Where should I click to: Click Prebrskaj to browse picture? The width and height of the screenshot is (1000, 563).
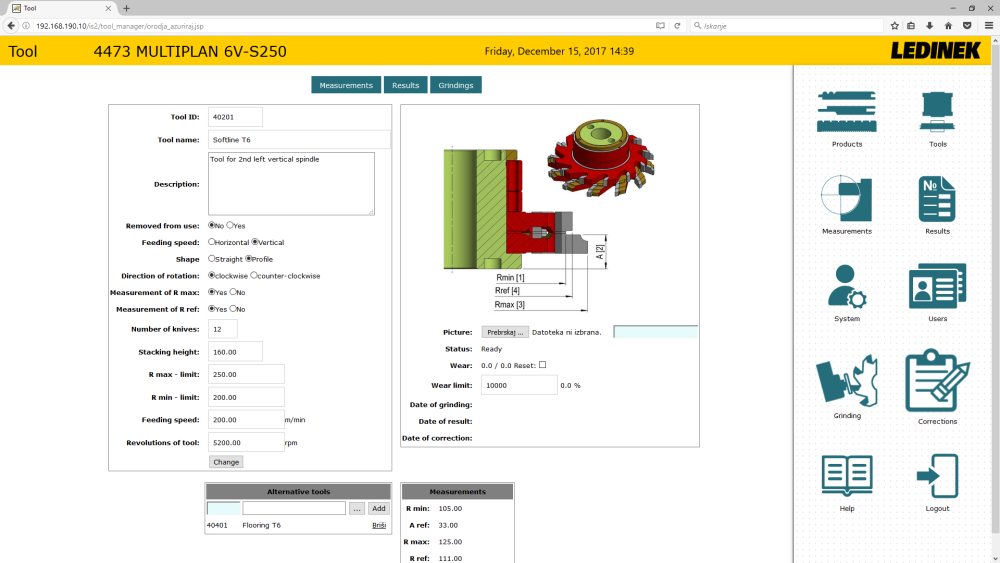505,332
